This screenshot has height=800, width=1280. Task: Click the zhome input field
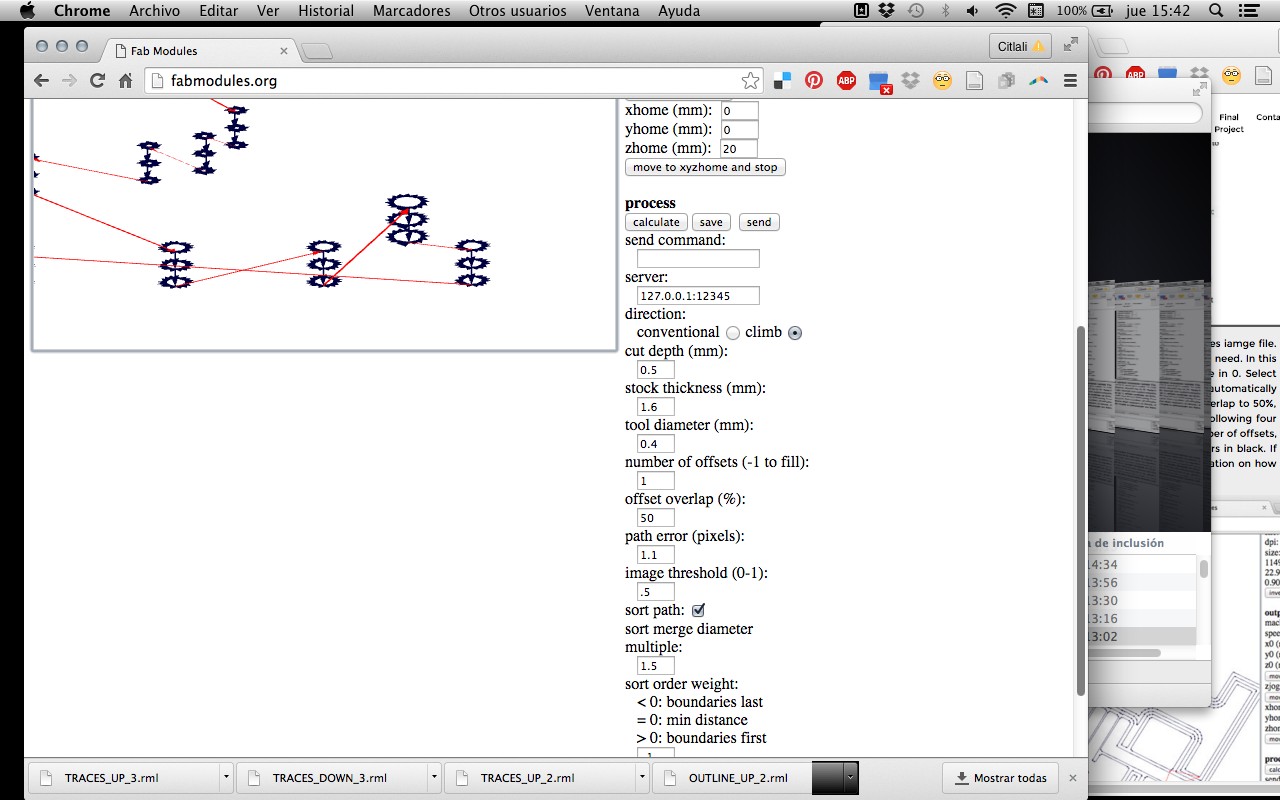click(x=739, y=149)
